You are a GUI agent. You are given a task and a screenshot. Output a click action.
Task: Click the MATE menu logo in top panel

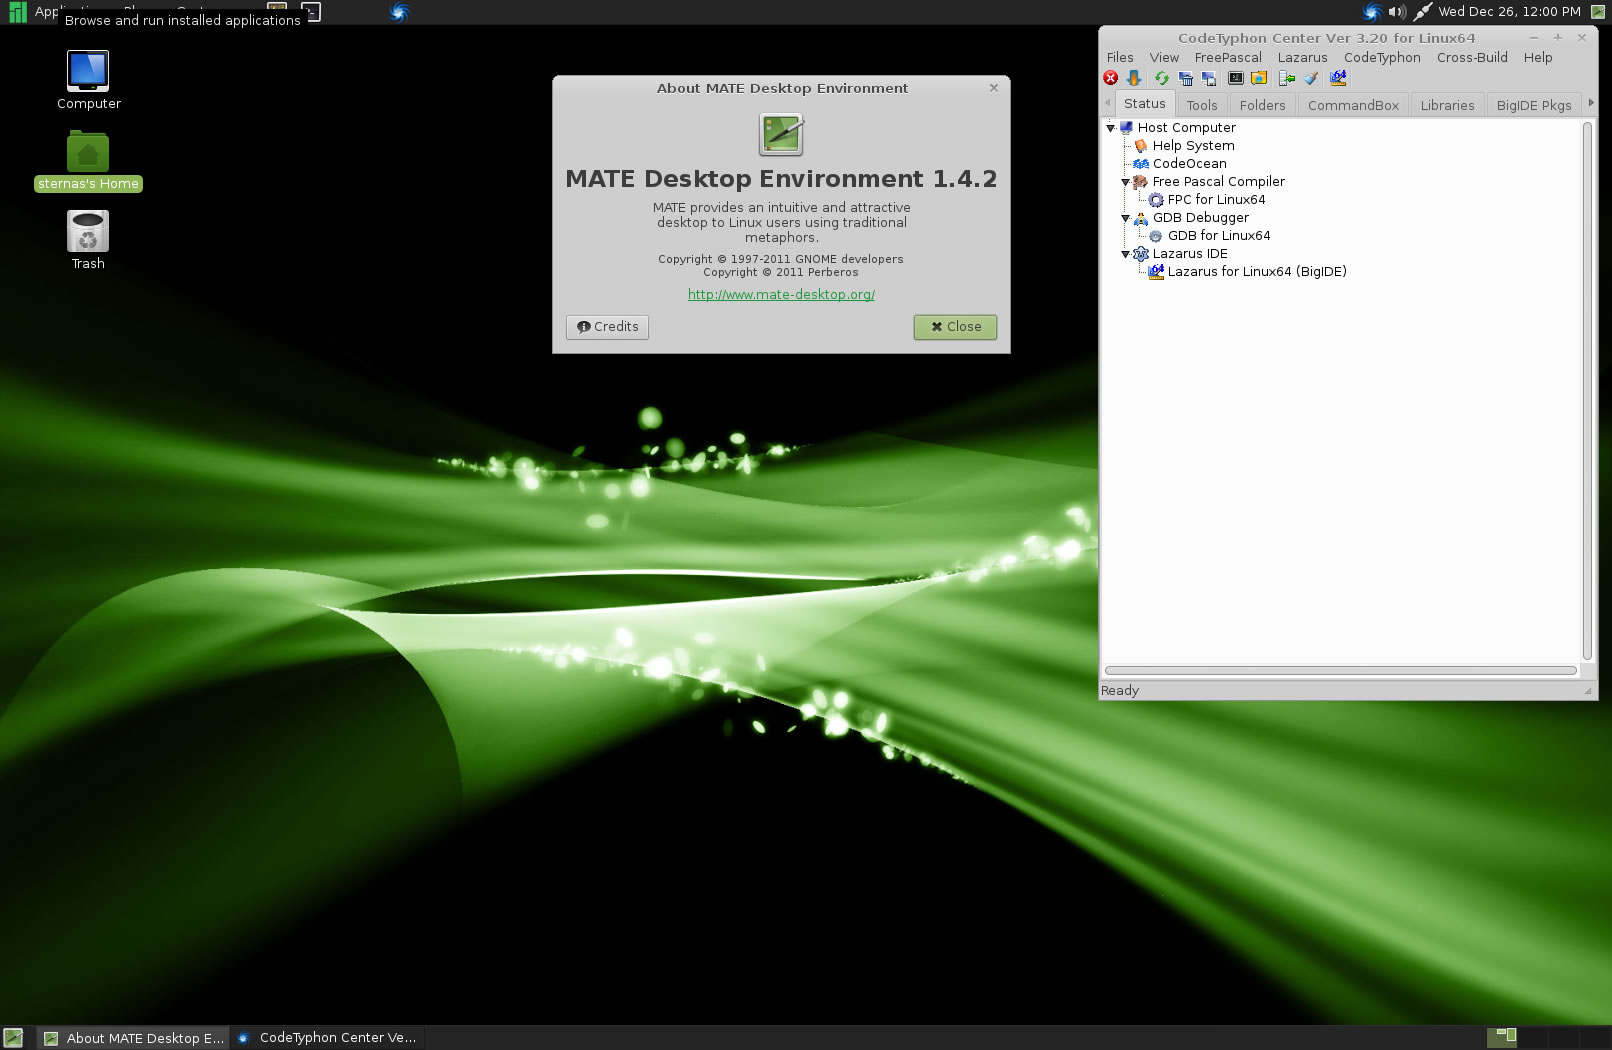click(x=17, y=12)
